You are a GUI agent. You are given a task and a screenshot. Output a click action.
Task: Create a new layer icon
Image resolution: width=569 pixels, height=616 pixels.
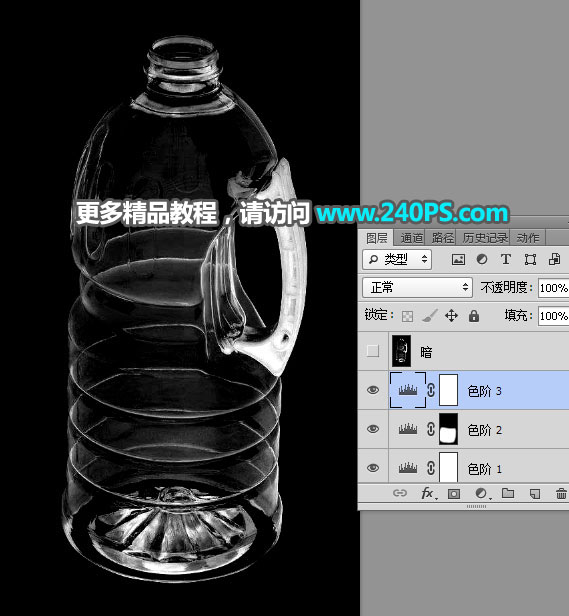point(535,493)
